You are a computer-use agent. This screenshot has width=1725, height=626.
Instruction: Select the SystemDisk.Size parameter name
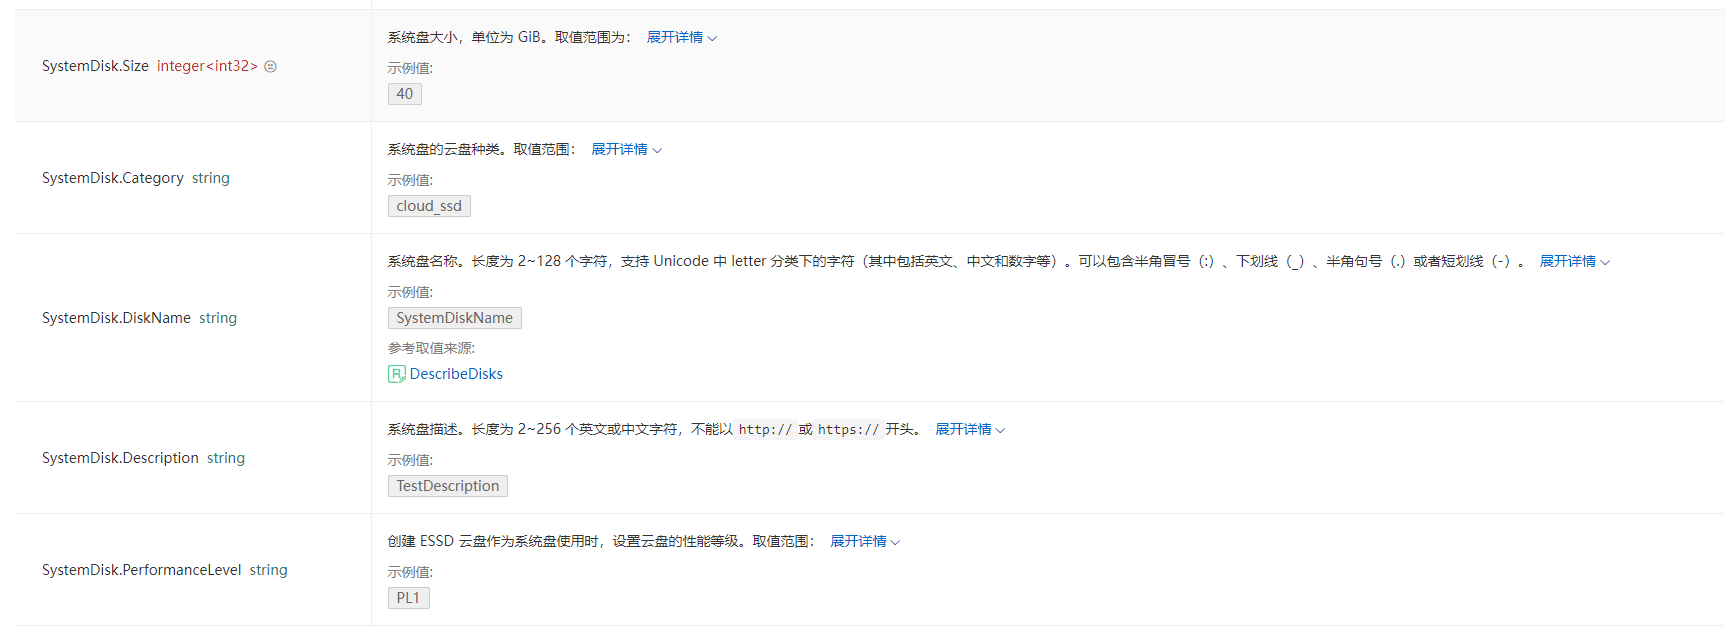point(95,66)
